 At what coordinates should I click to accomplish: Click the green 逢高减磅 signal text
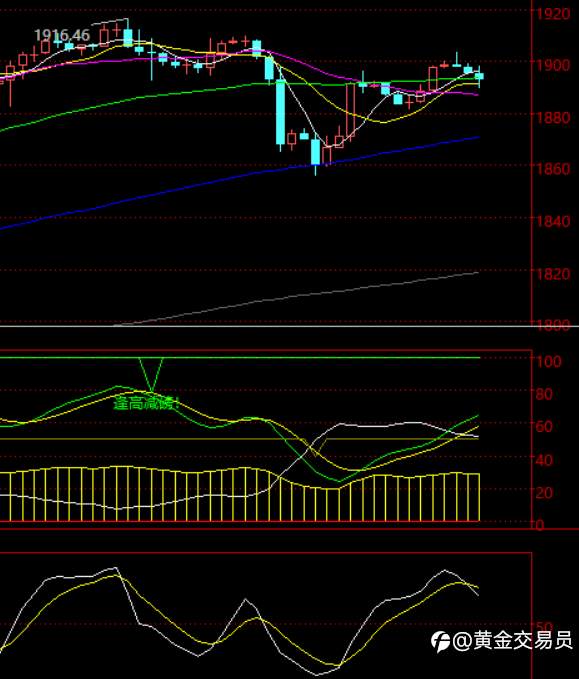click(146, 403)
